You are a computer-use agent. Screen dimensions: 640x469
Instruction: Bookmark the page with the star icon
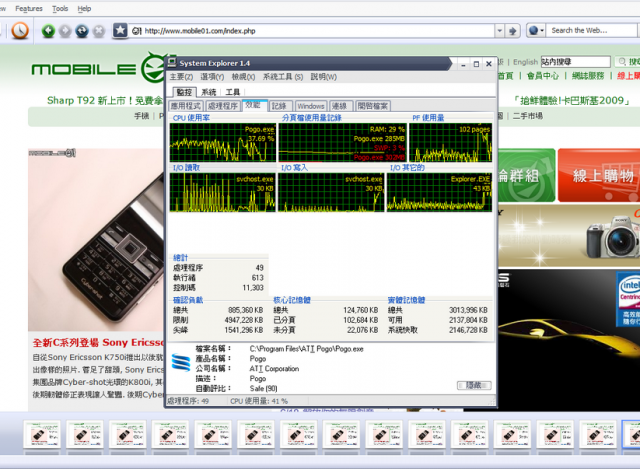tap(120, 30)
